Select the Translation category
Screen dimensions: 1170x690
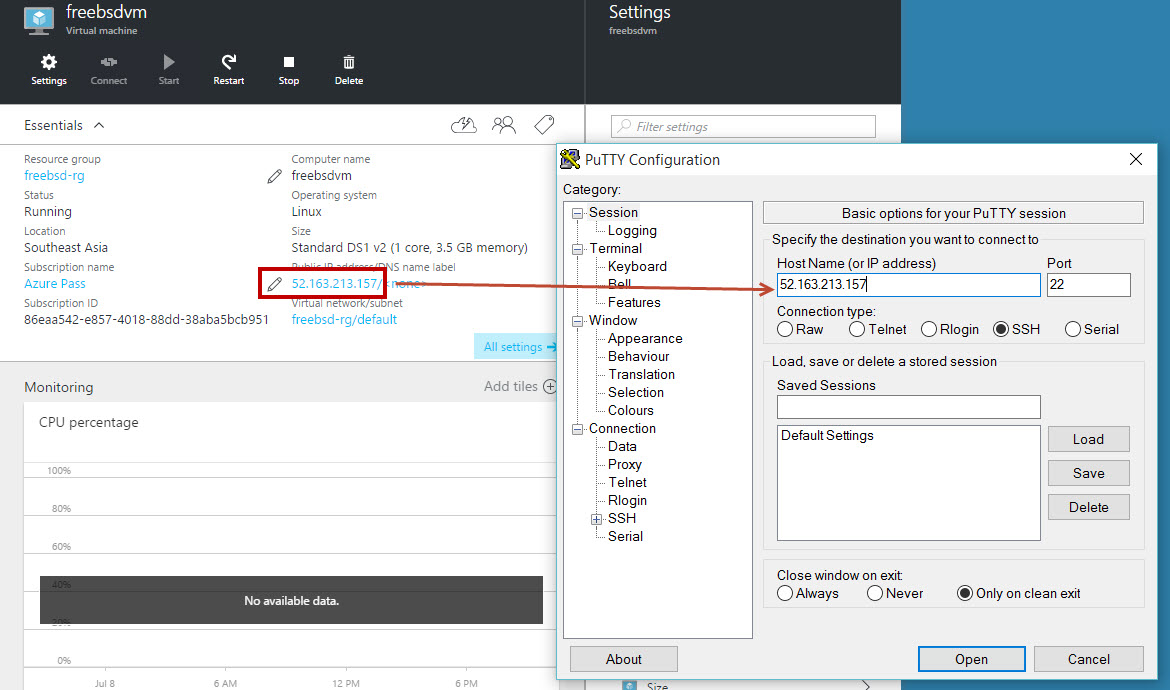tap(641, 374)
